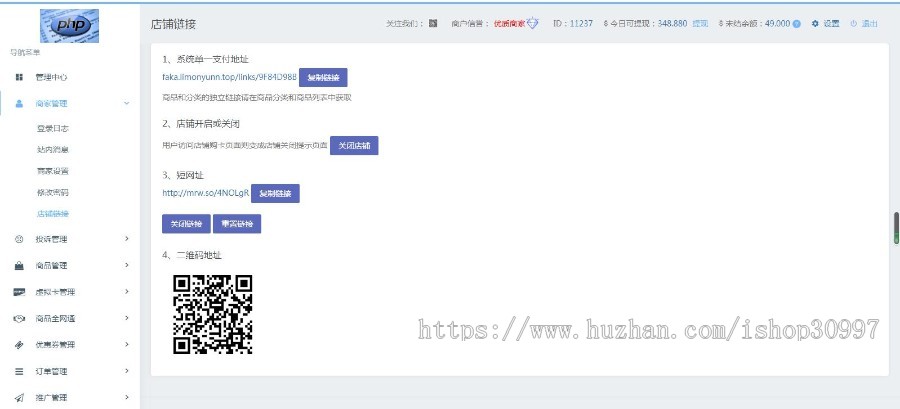Expand the 优惠券管理 chevron
Viewport: 900px width, 409px height.
tap(127, 344)
